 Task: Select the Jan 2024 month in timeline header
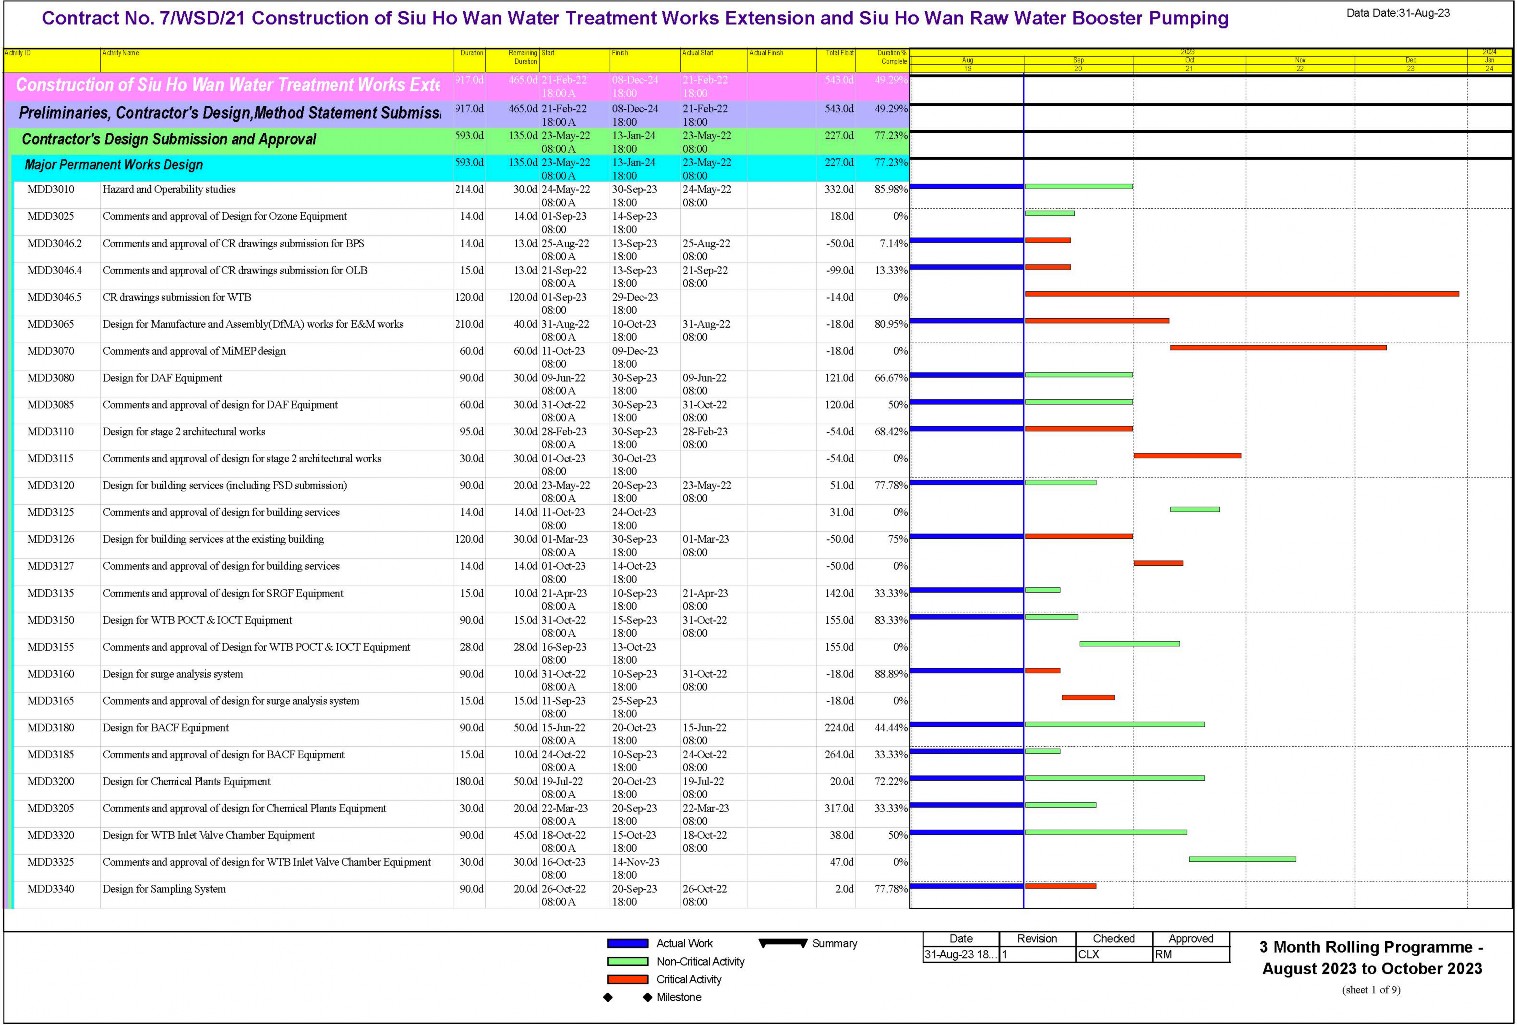(1489, 60)
